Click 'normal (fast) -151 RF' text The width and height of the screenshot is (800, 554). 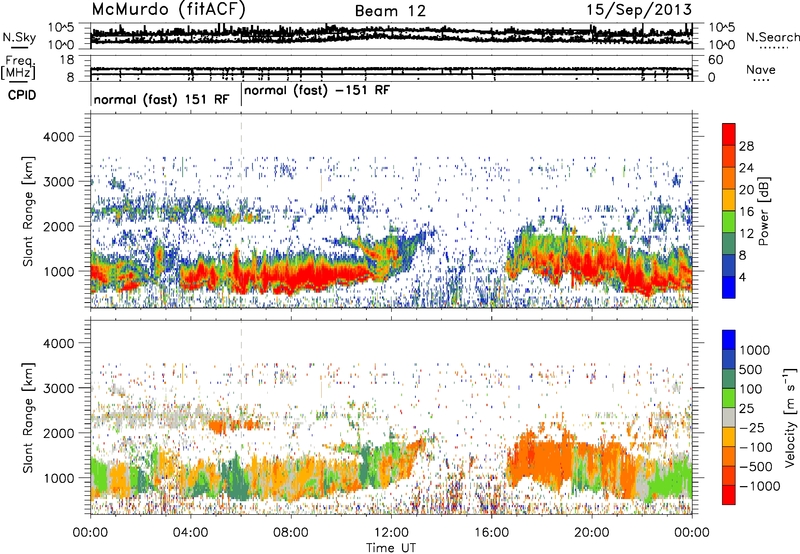[317, 91]
